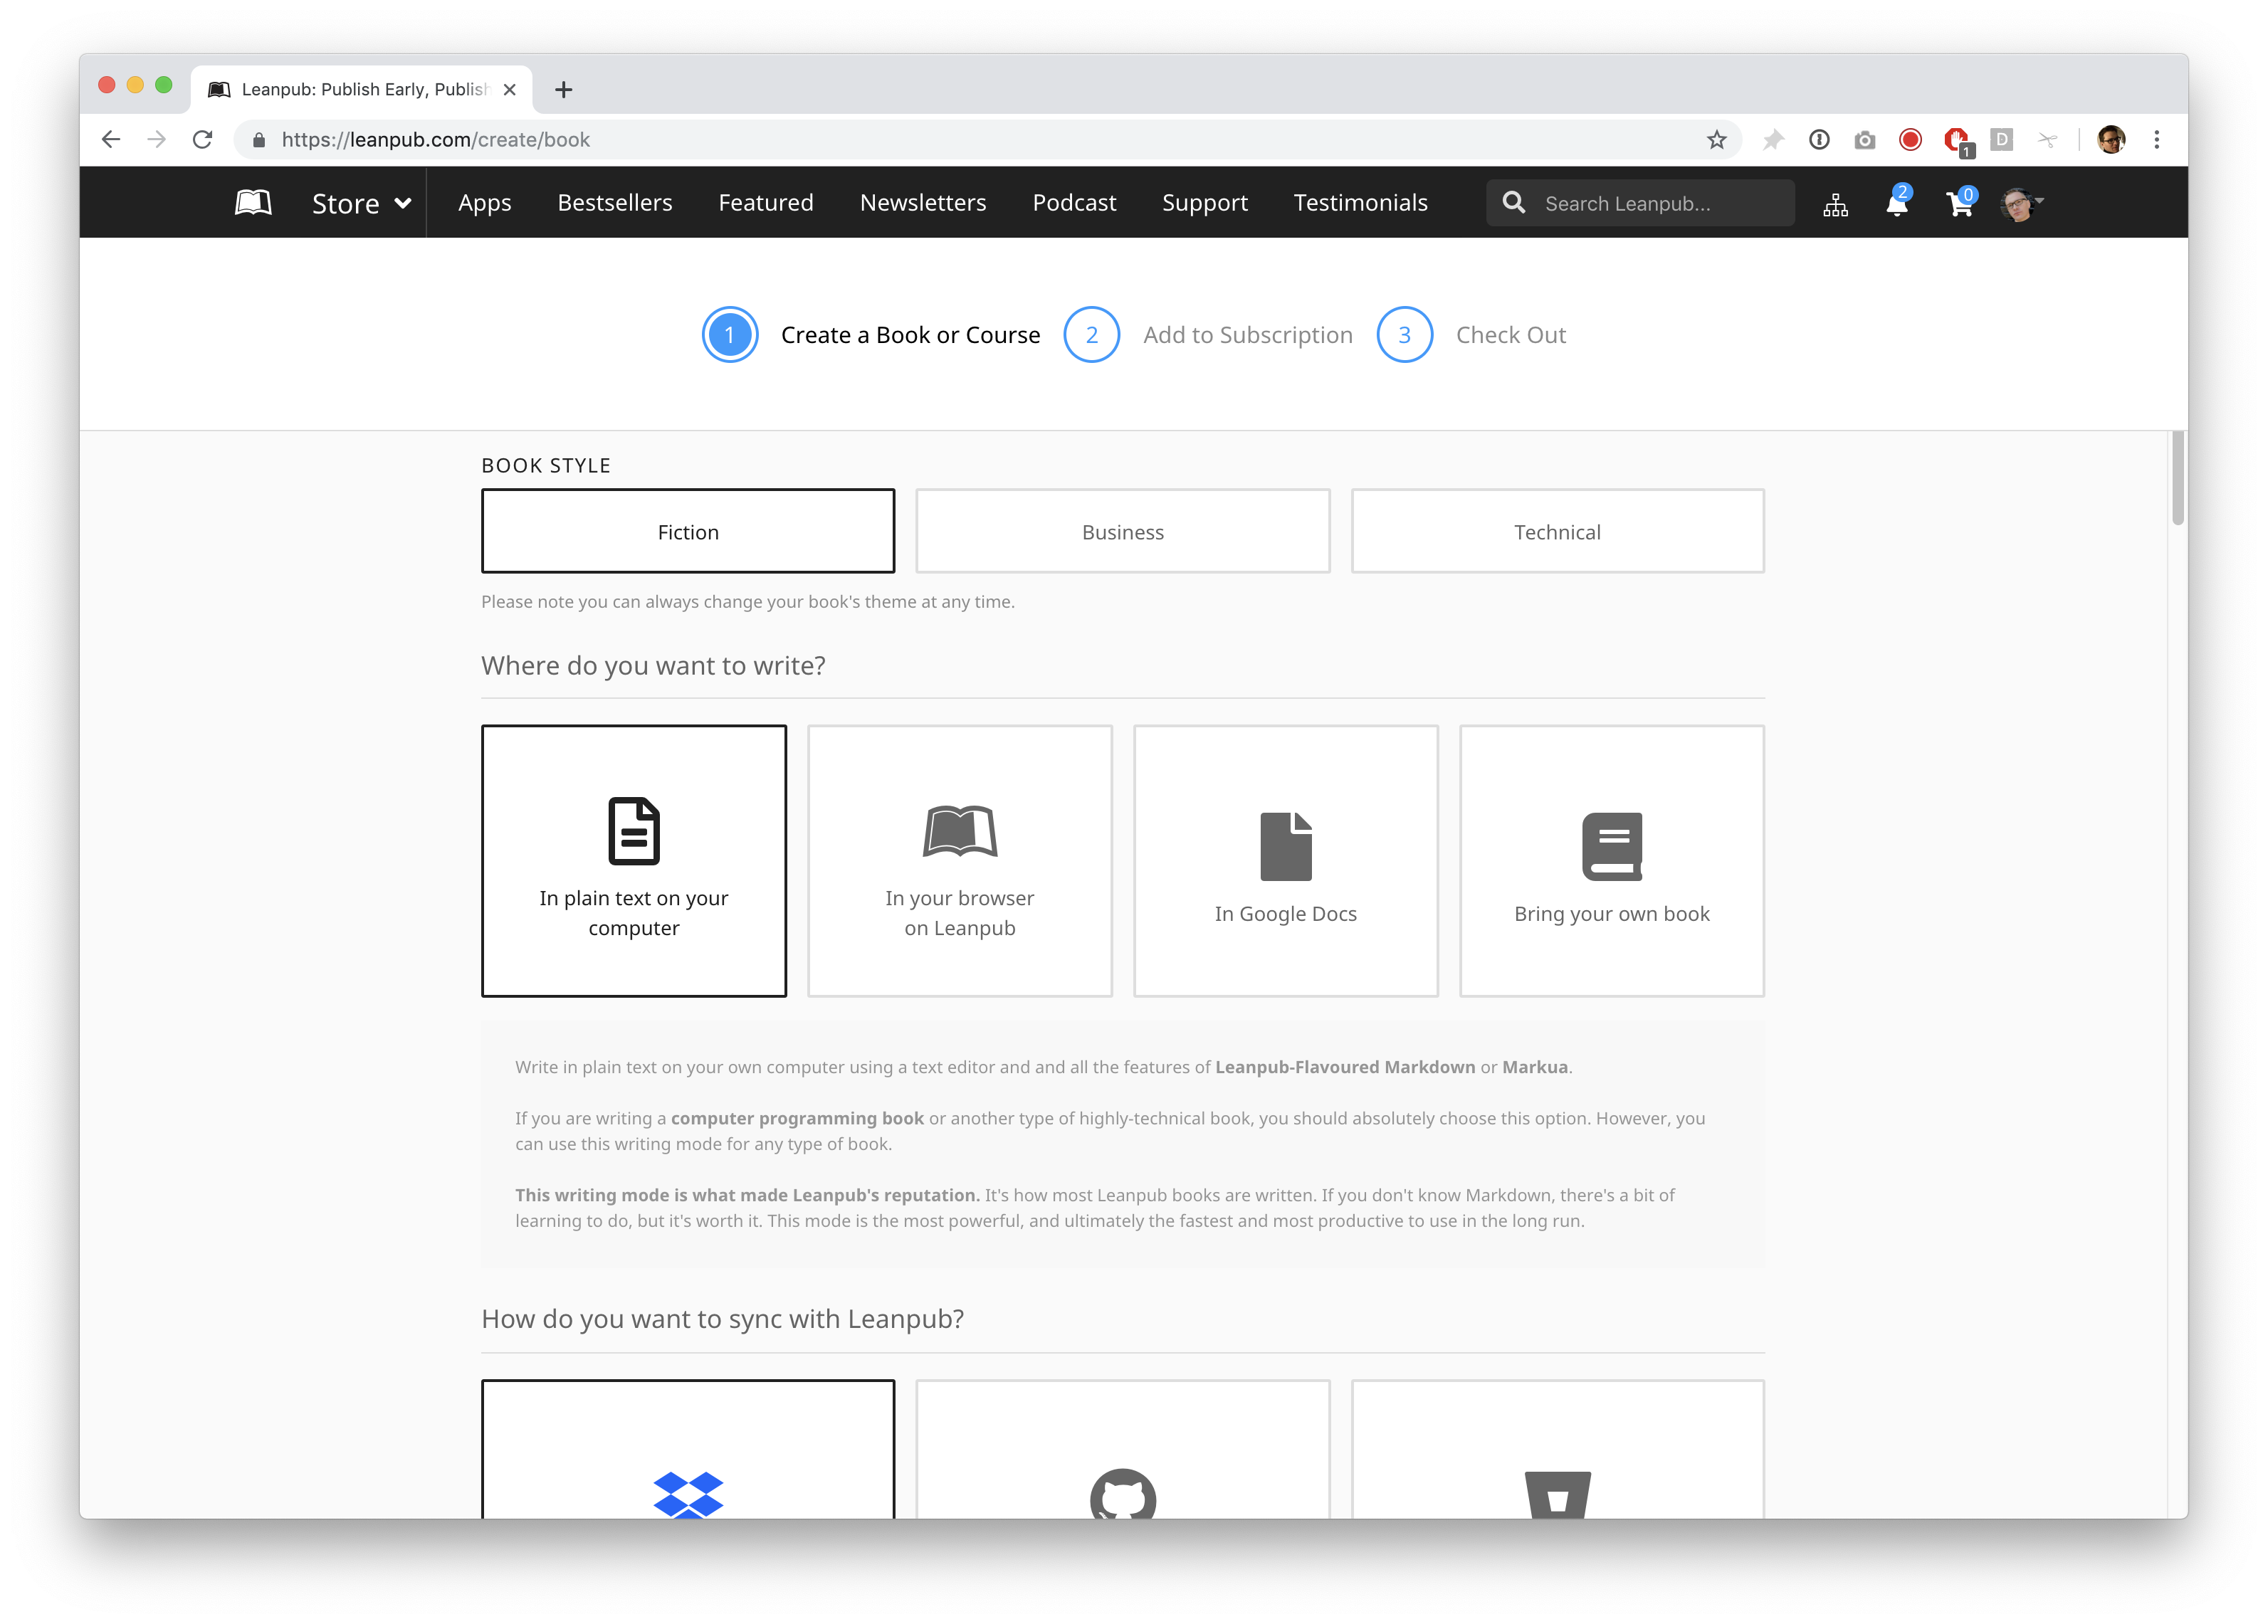Reload the page
Viewport: 2268px width, 1624px height.
coord(202,140)
